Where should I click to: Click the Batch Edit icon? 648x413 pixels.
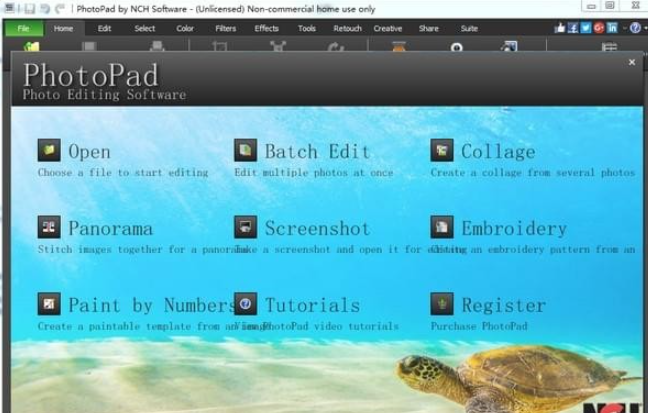(x=245, y=150)
